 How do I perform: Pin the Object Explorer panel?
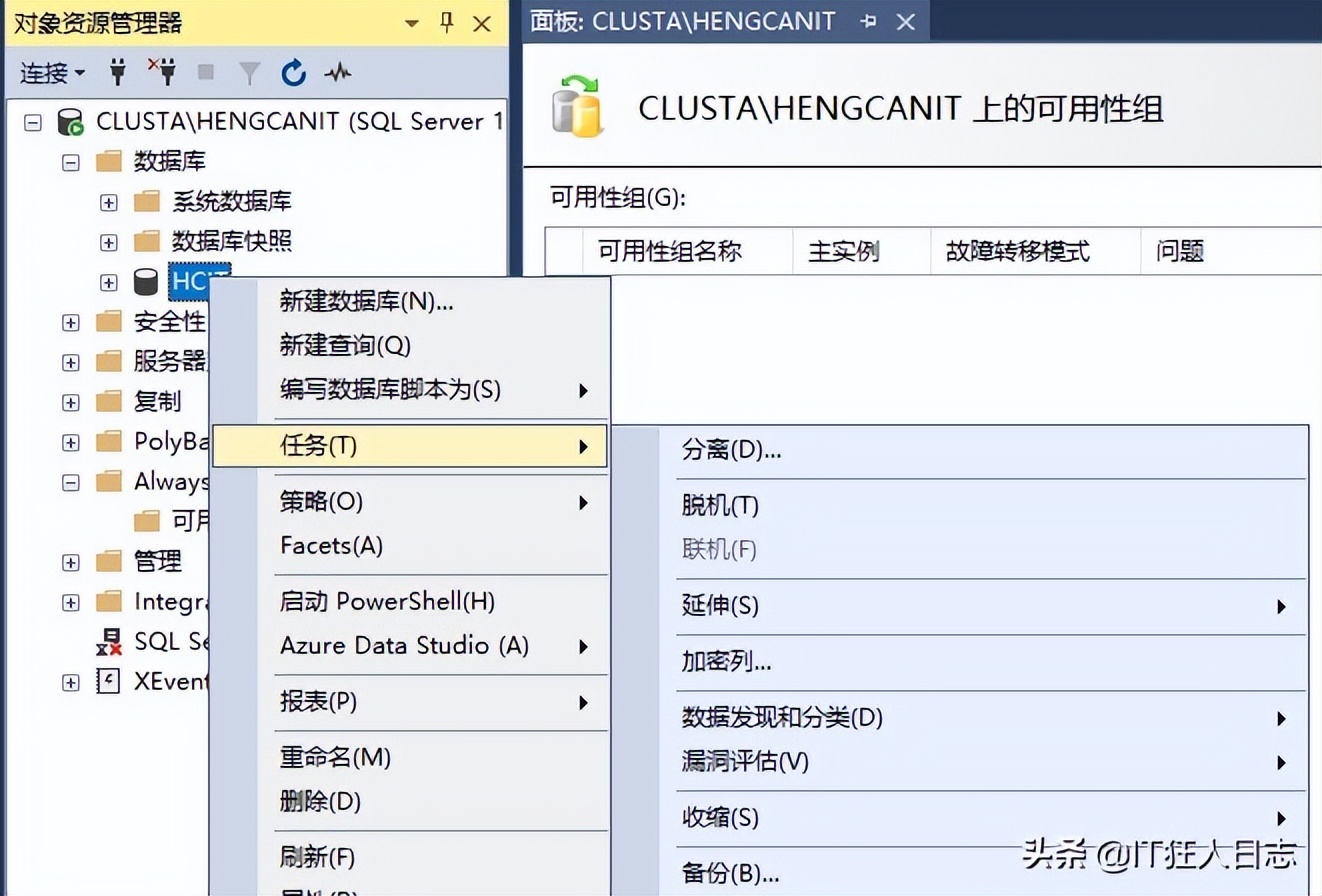pos(446,23)
